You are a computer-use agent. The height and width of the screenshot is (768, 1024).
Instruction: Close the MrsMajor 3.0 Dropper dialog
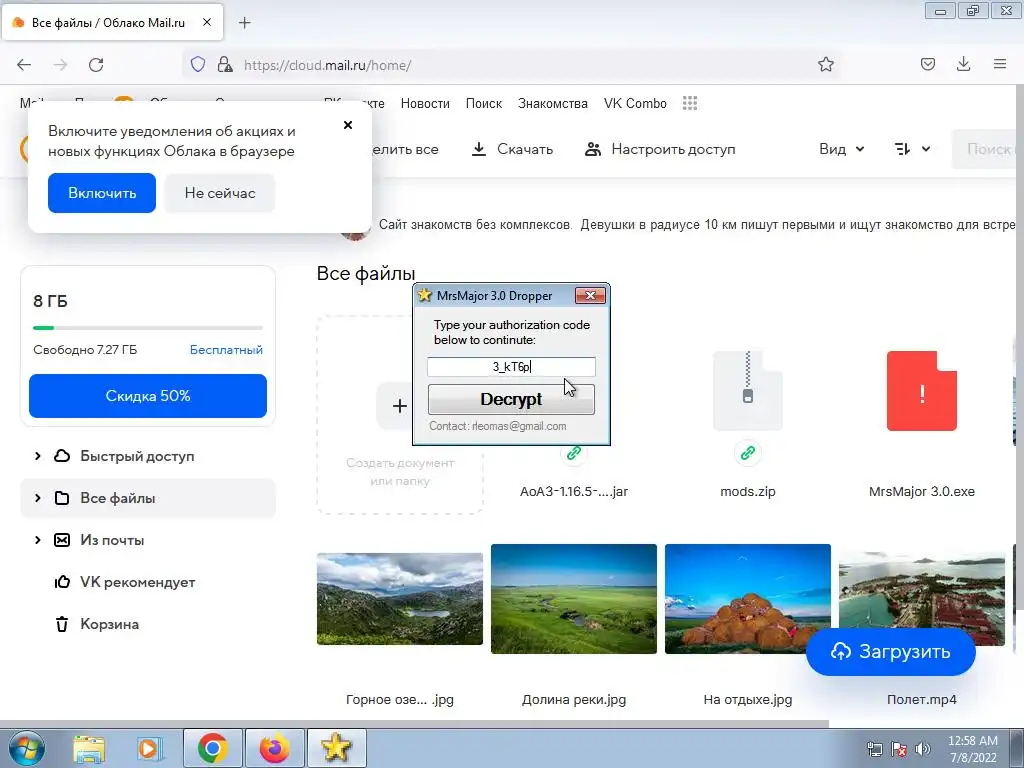pos(590,295)
